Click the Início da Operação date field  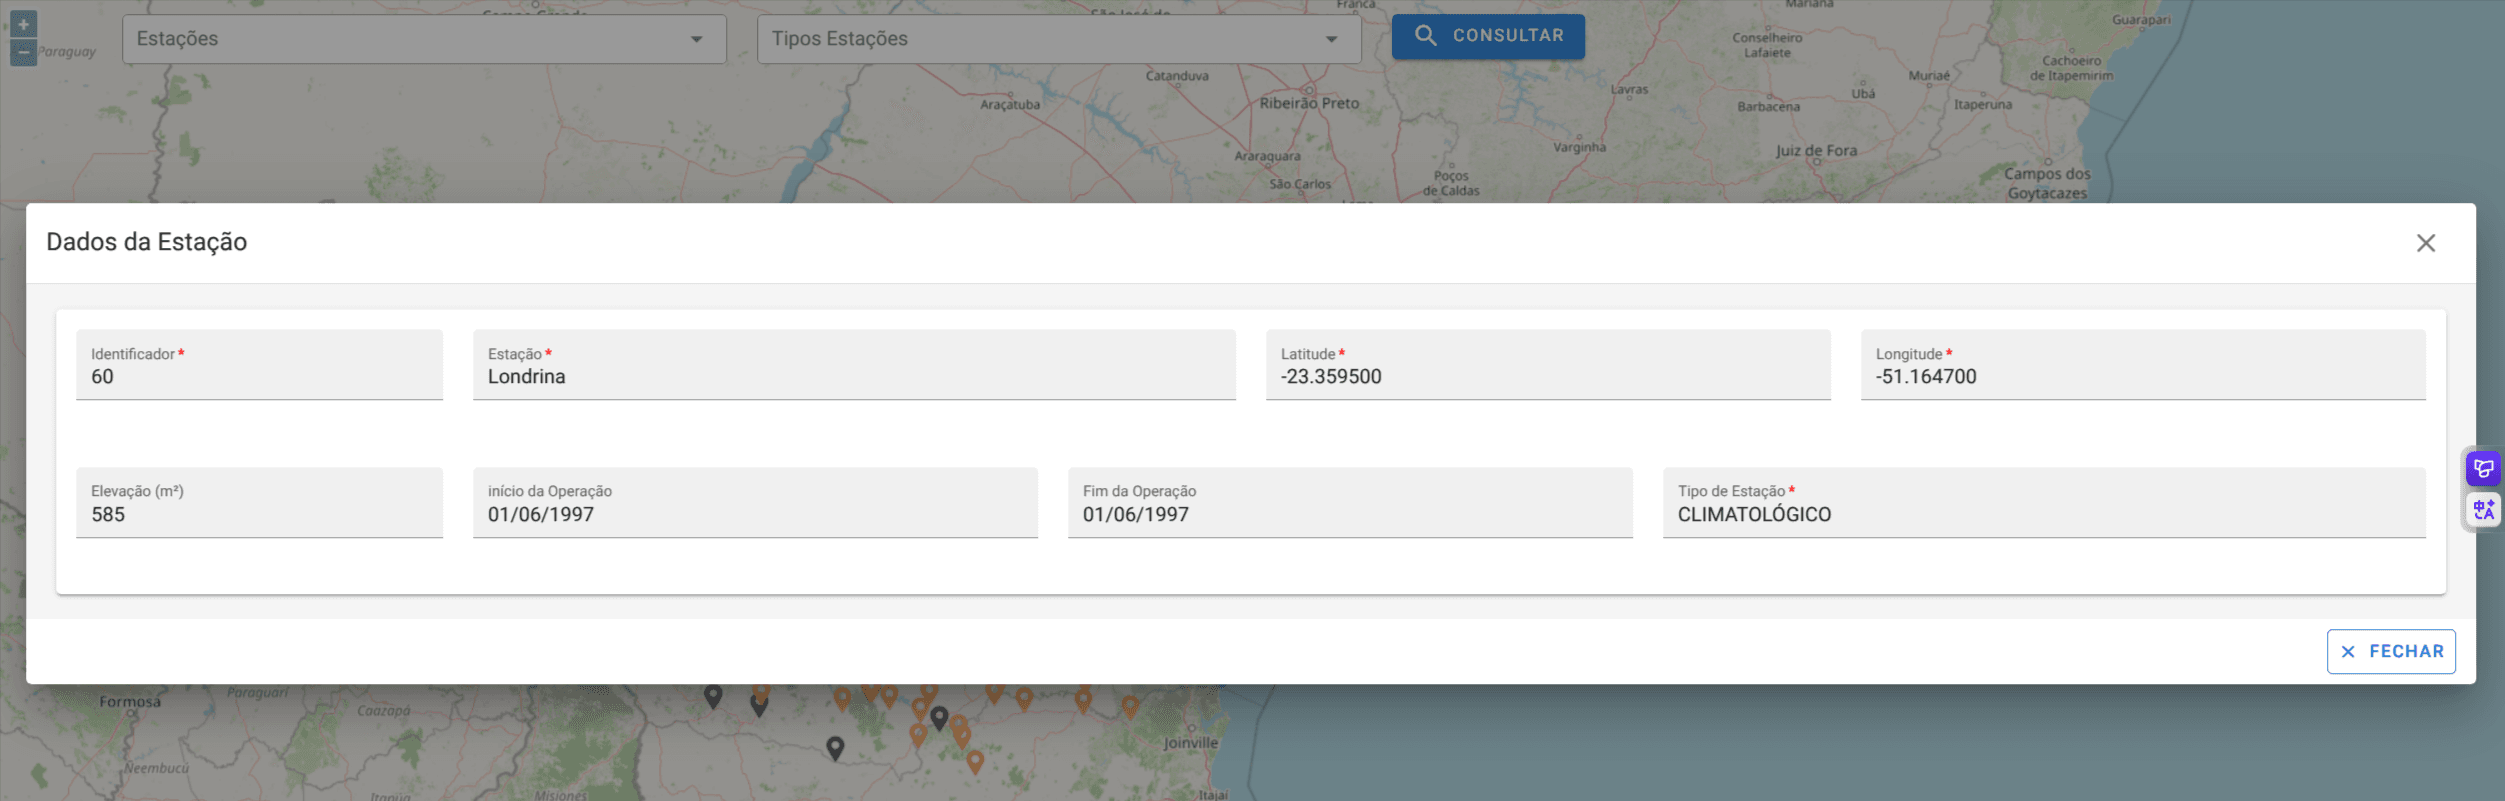tap(754, 514)
